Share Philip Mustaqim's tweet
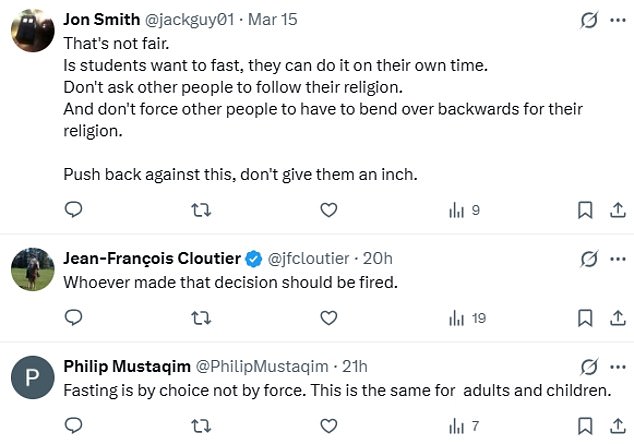This screenshot has width=634, height=444. click(x=615, y=425)
